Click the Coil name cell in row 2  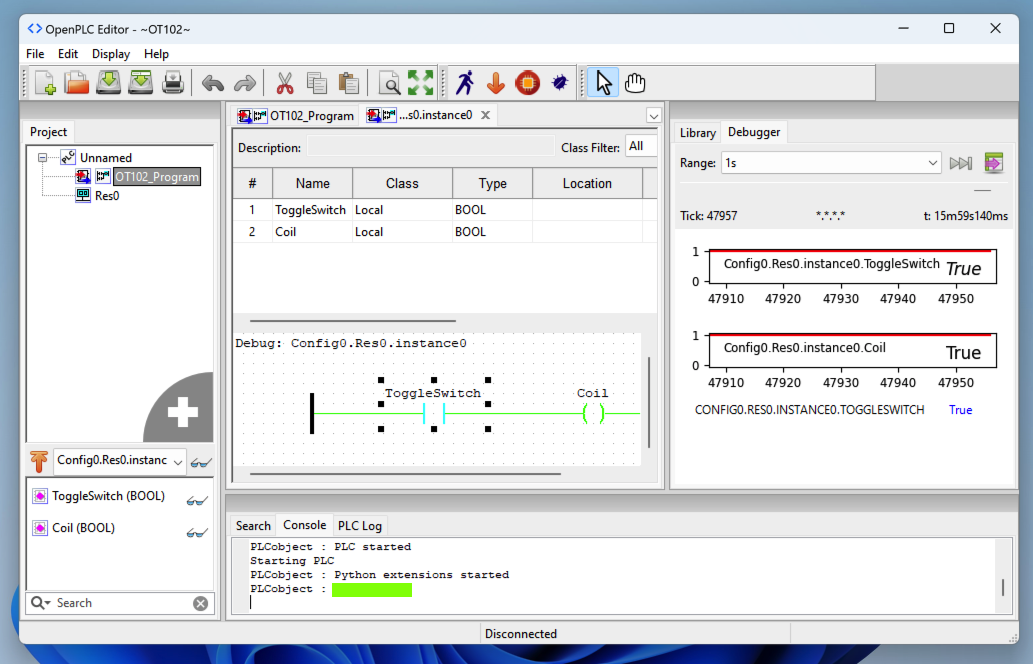tap(312, 232)
